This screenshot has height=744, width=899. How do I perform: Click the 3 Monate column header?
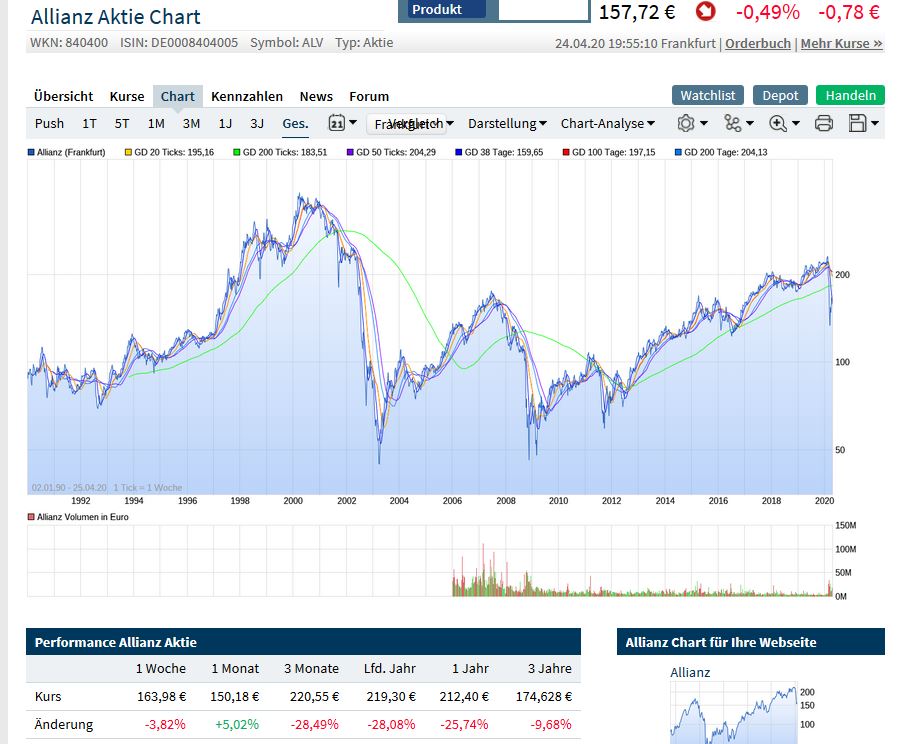(x=311, y=668)
